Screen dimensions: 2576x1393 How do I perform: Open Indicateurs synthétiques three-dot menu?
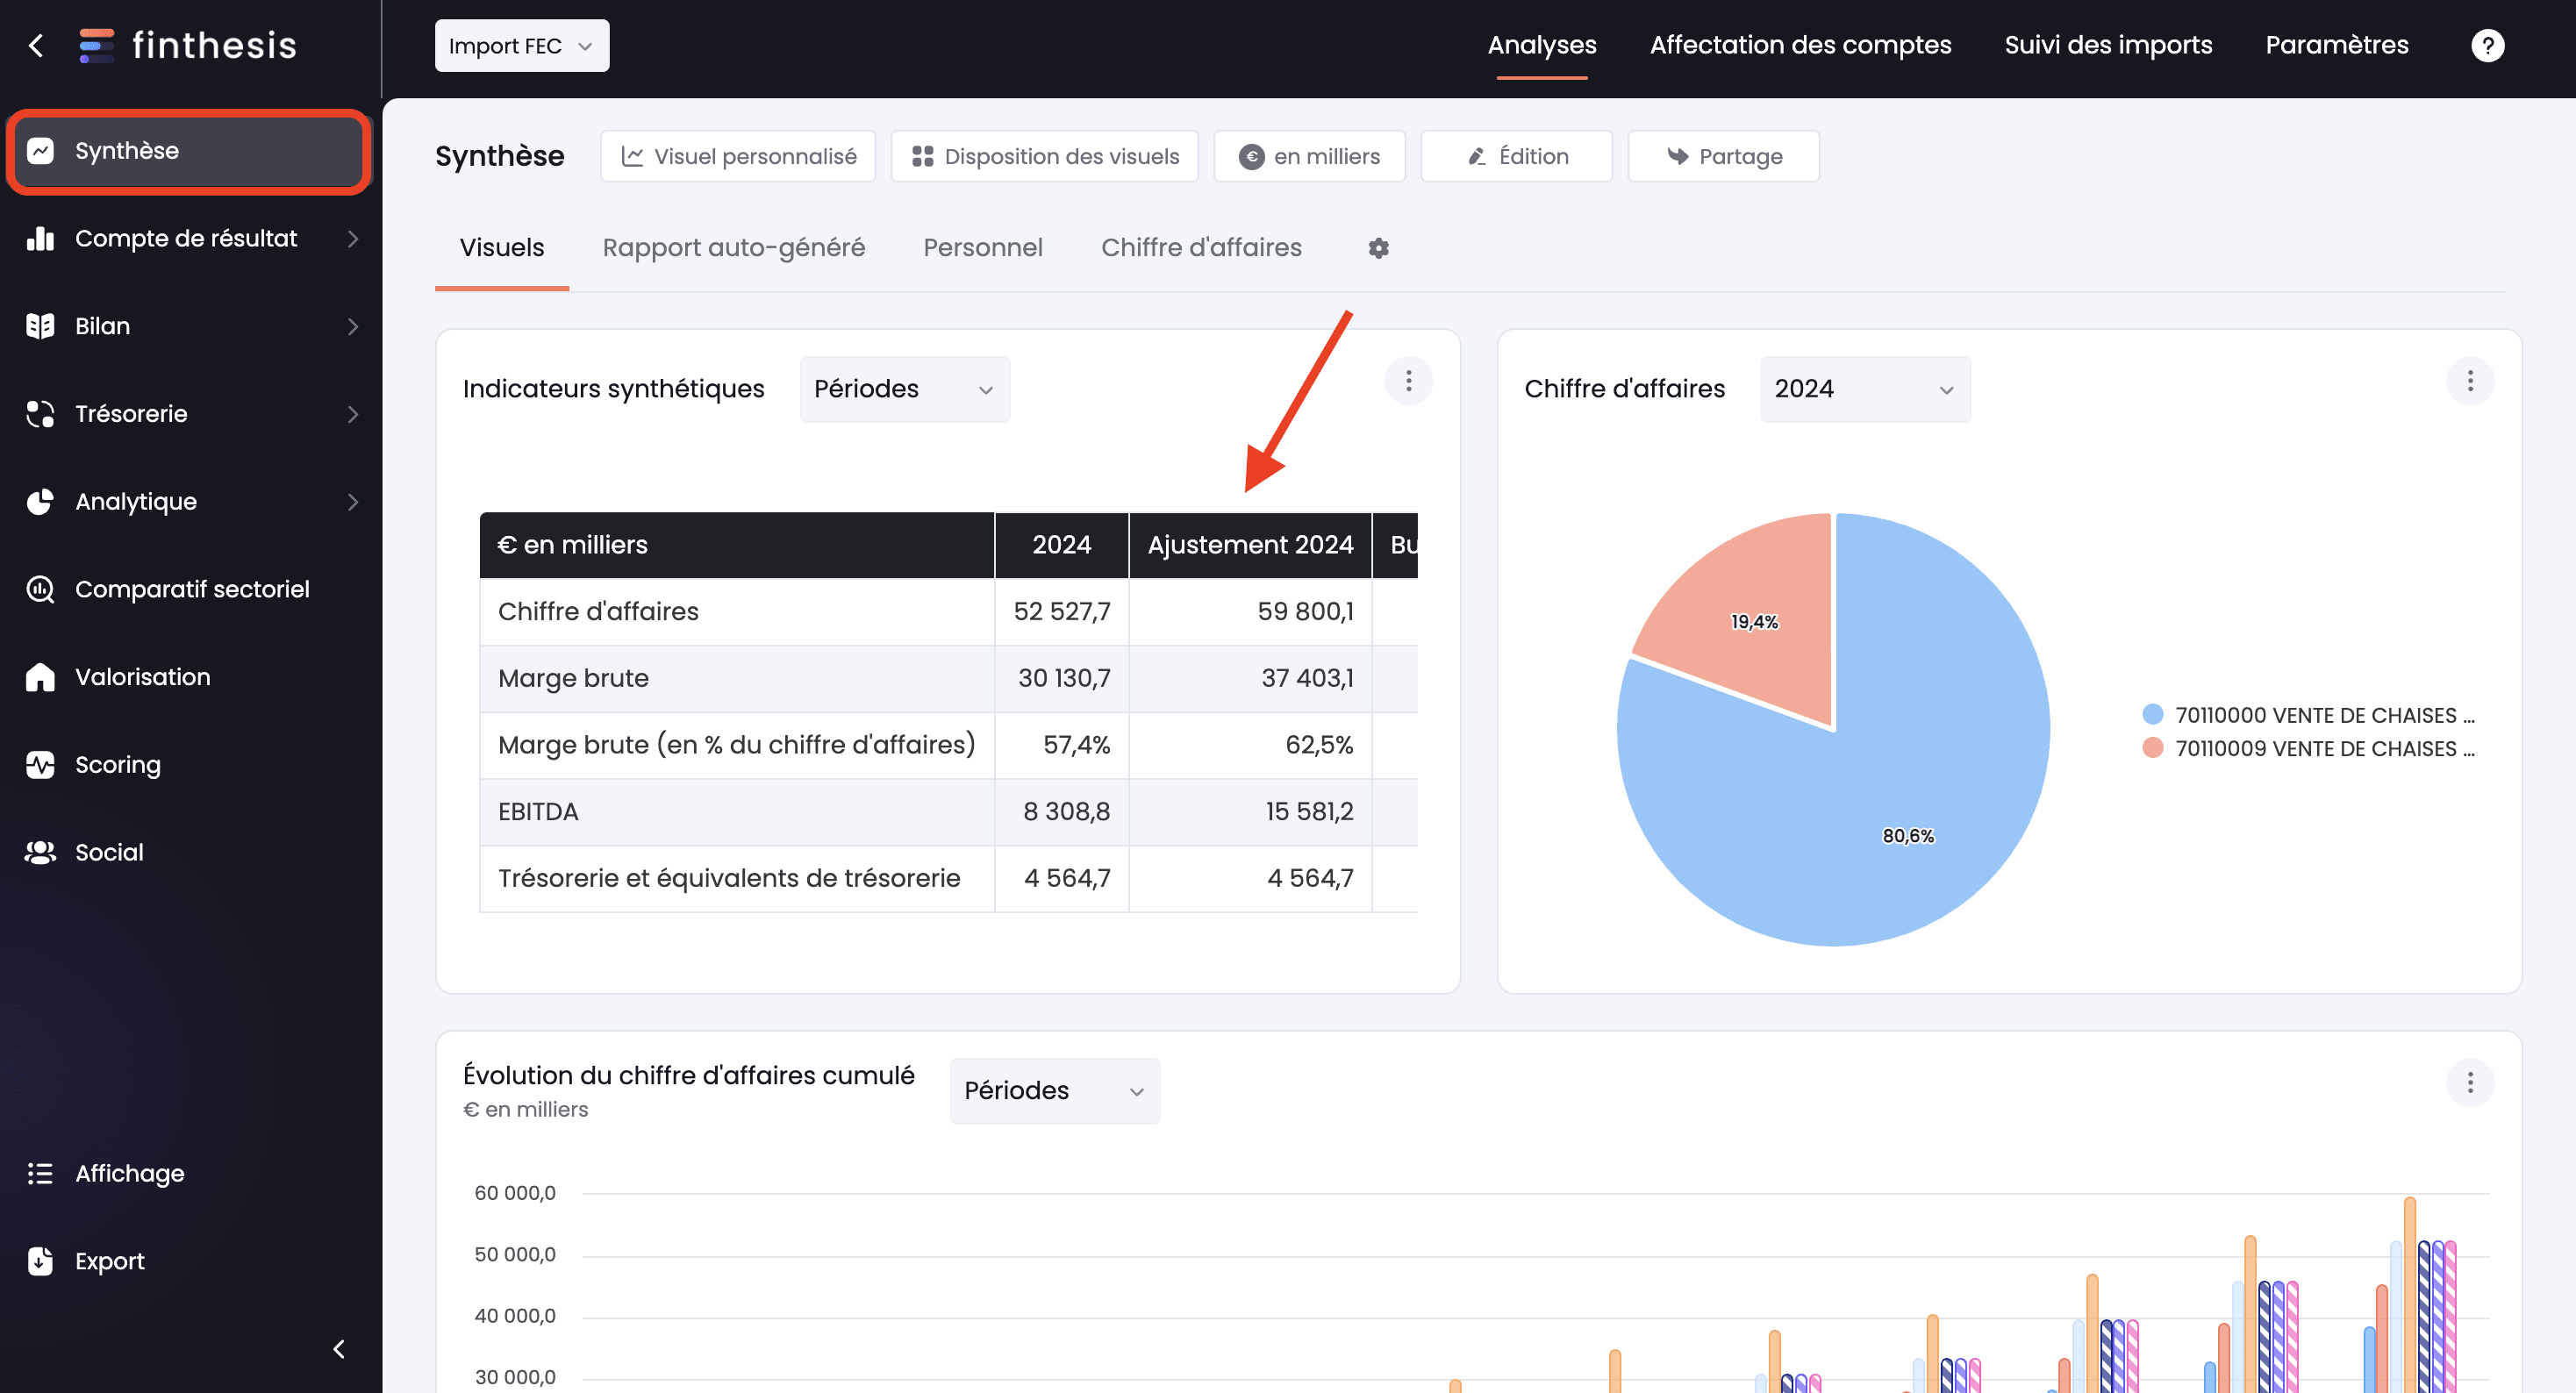[x=1408, y=381]
